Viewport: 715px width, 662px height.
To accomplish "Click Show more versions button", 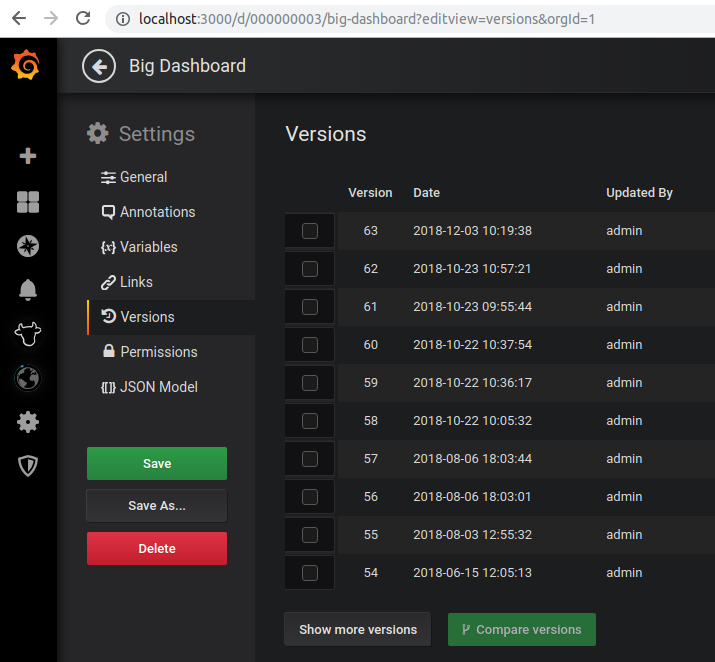I will (x=358, y=630).
